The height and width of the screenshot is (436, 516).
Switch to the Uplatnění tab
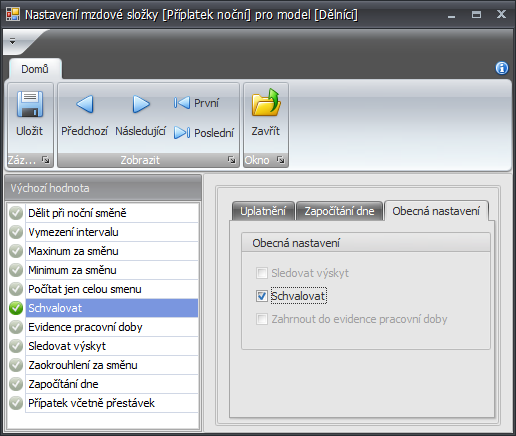(263, 211)
